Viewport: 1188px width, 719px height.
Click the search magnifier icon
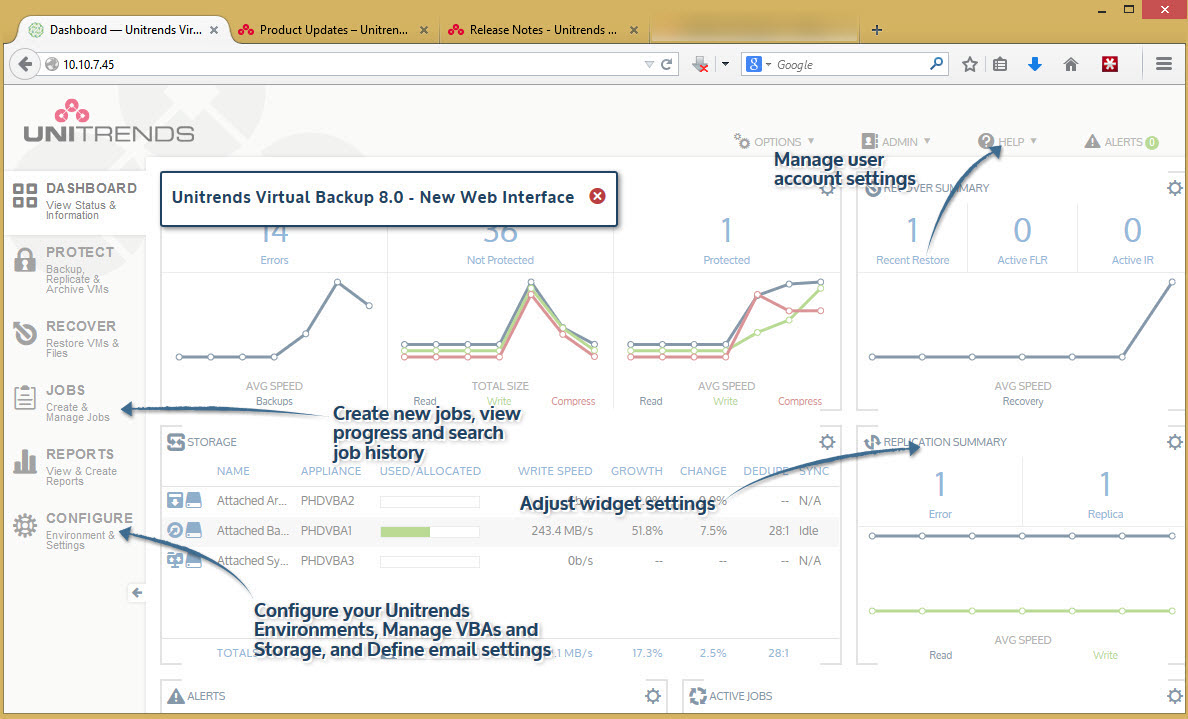pyautogui.click(x=936, y=64)
